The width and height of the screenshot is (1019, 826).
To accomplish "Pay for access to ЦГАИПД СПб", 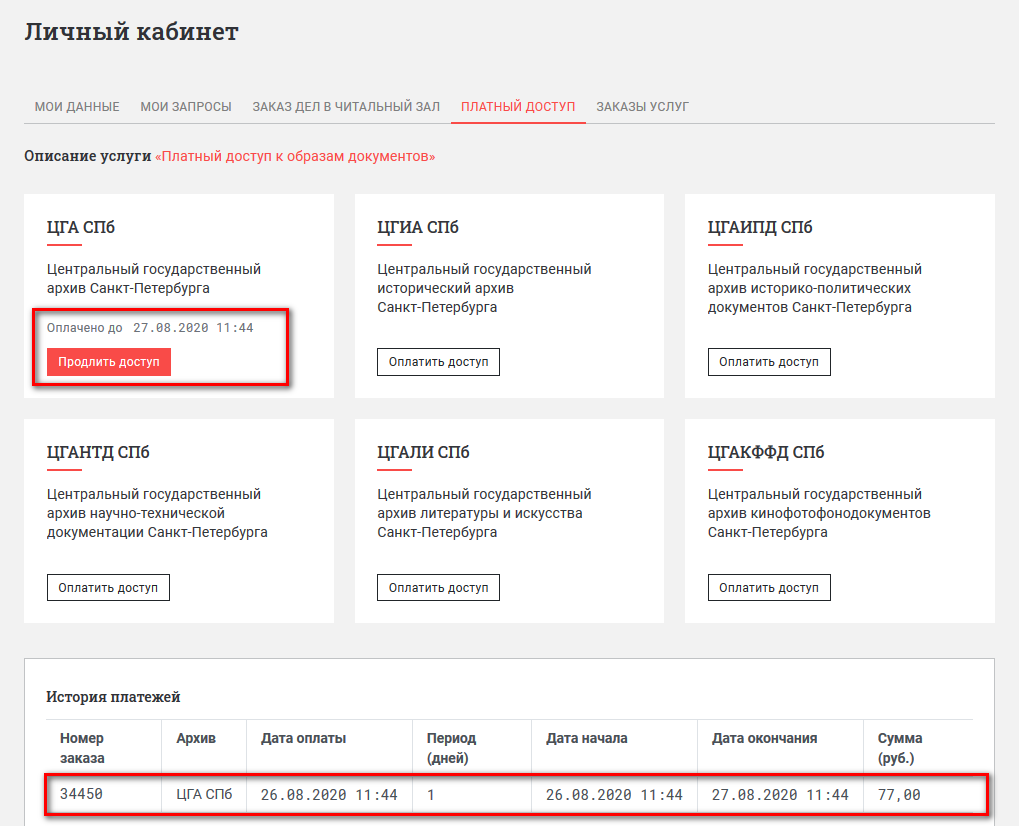I will coord(769,362).
